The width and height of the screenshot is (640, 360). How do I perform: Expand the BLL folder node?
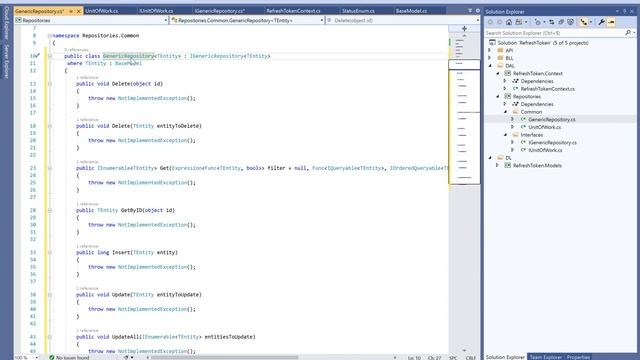click(490, 58)
